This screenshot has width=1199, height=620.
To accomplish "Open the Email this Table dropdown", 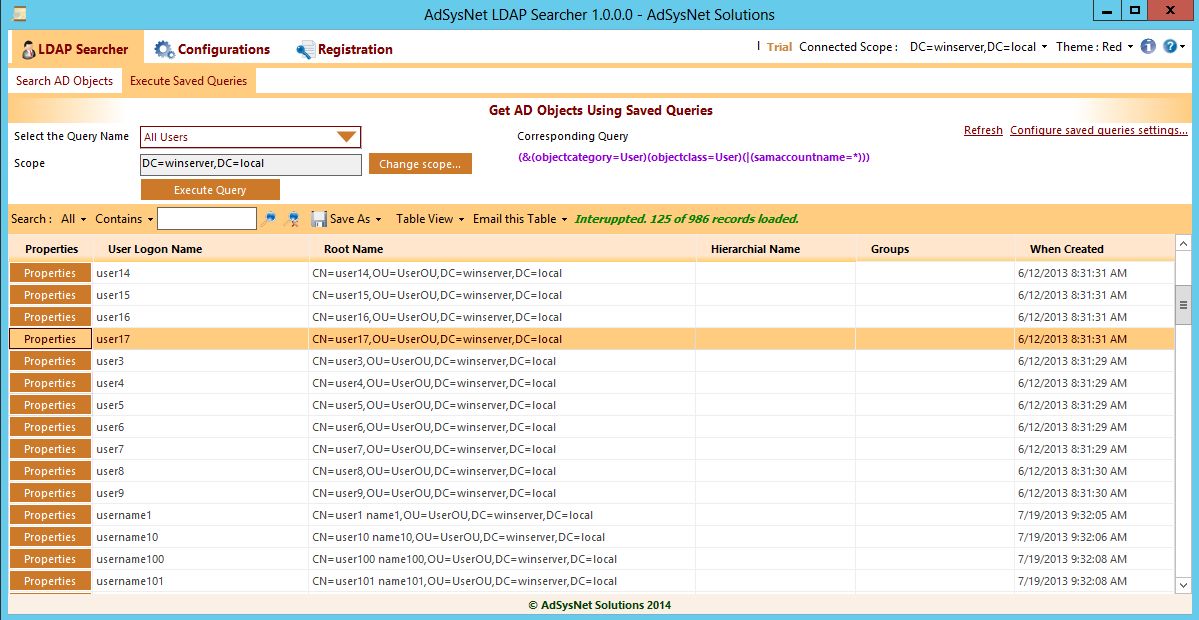I will click(520, 219).
